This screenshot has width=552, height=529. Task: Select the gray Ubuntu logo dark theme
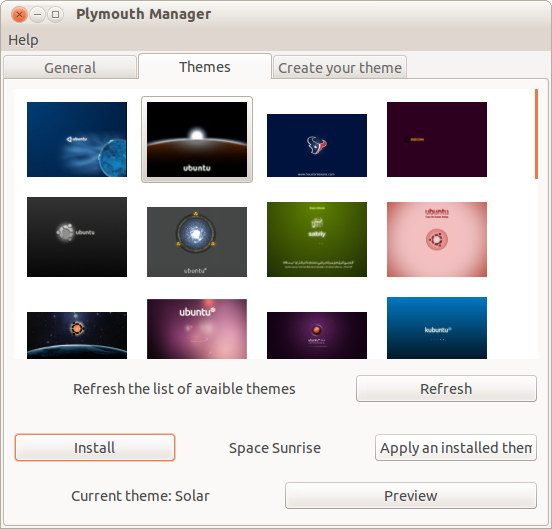[77, 237]
